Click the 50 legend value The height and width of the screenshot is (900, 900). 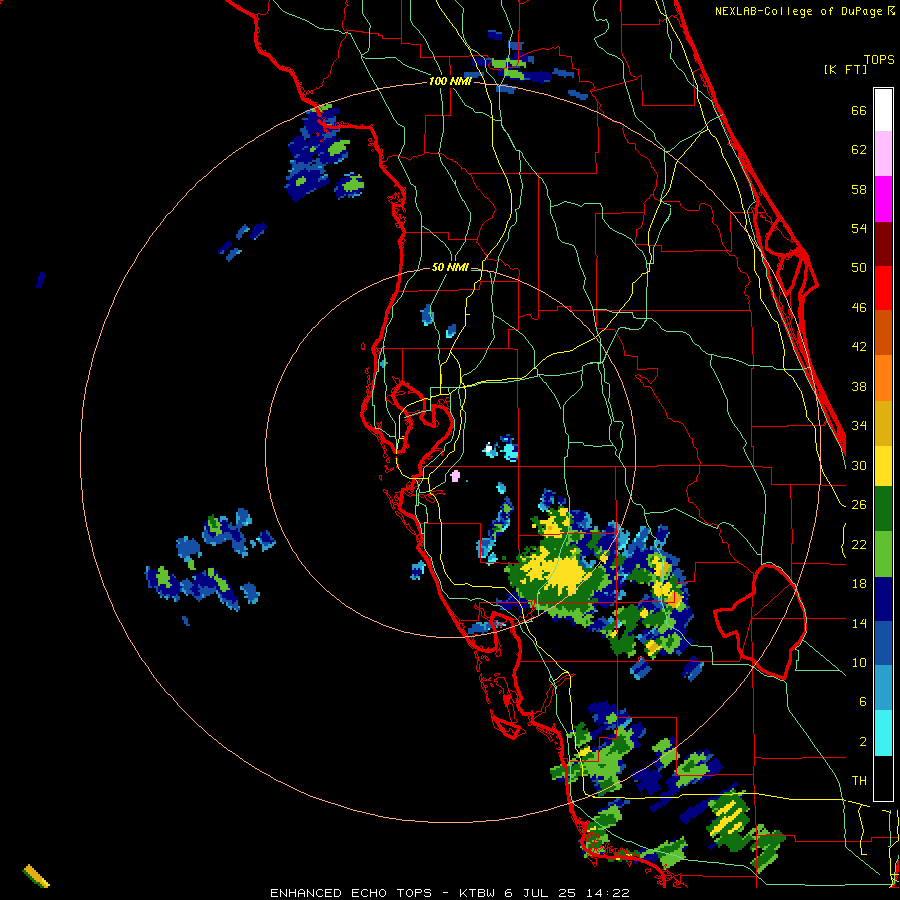tap(859, 267)
